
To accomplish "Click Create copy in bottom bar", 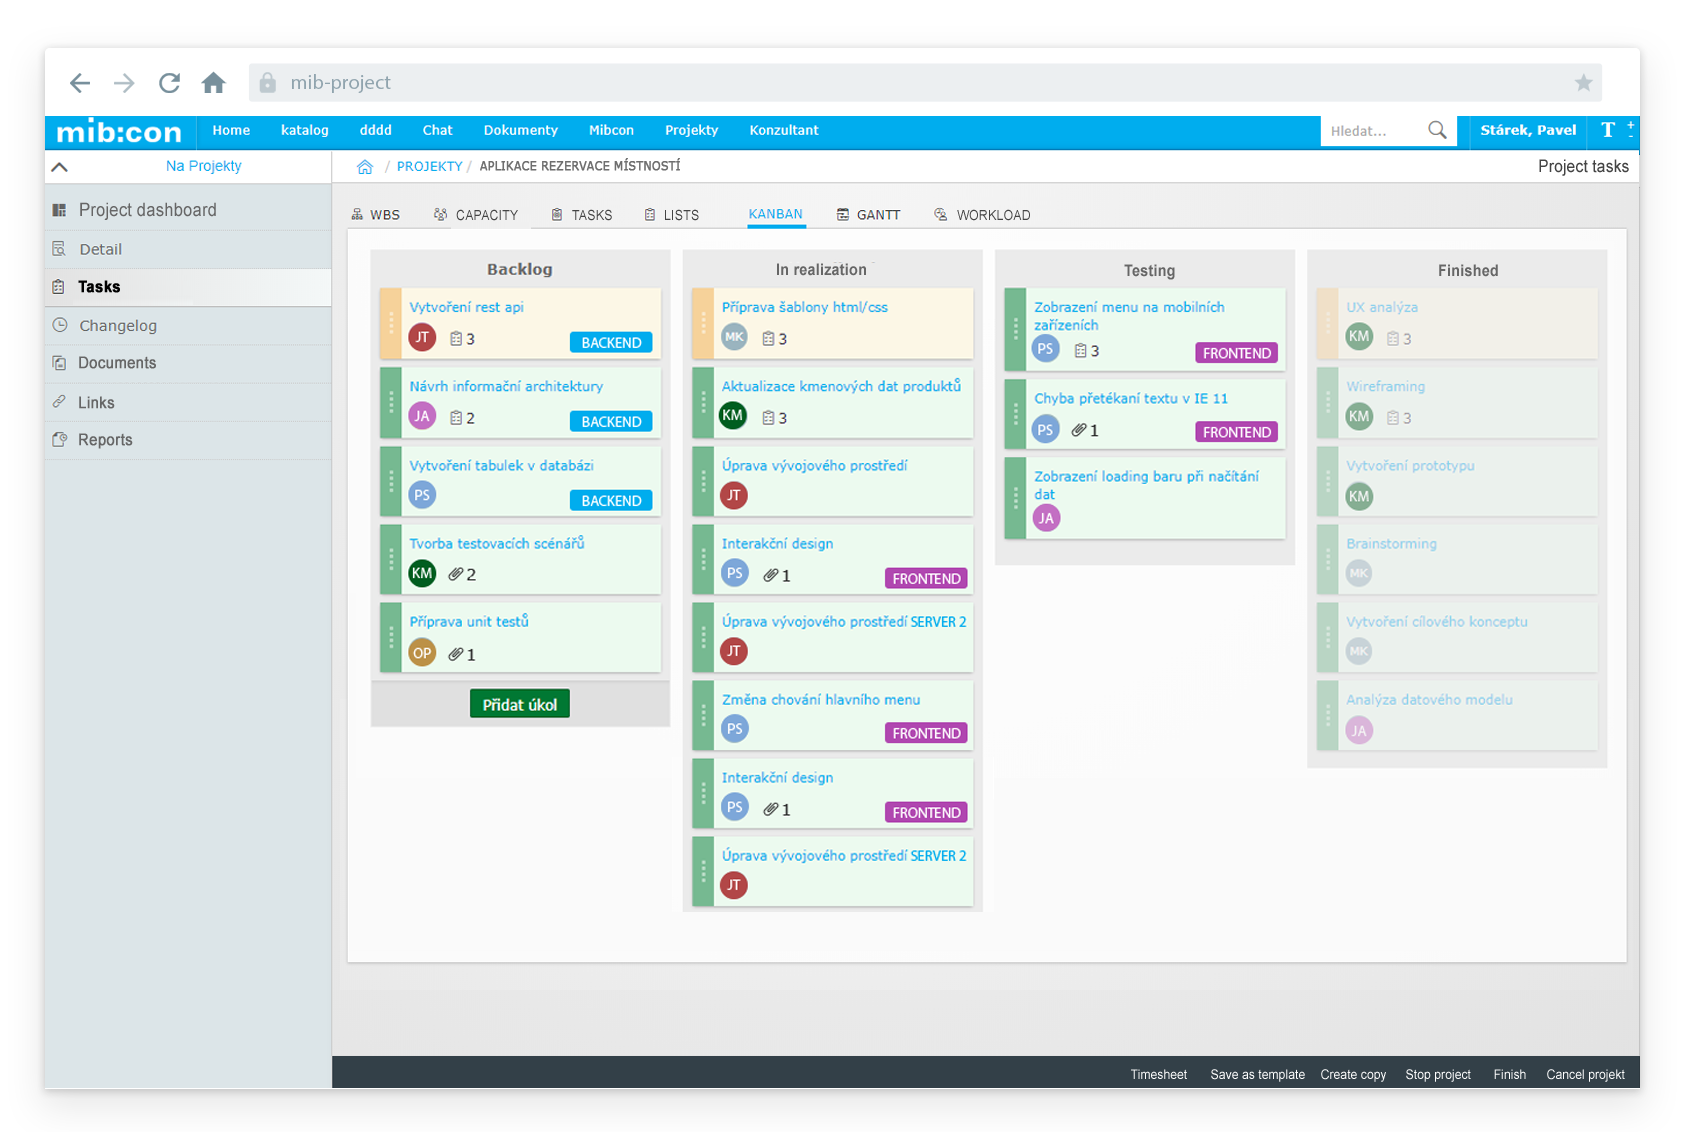I will pos(1353,1075).
